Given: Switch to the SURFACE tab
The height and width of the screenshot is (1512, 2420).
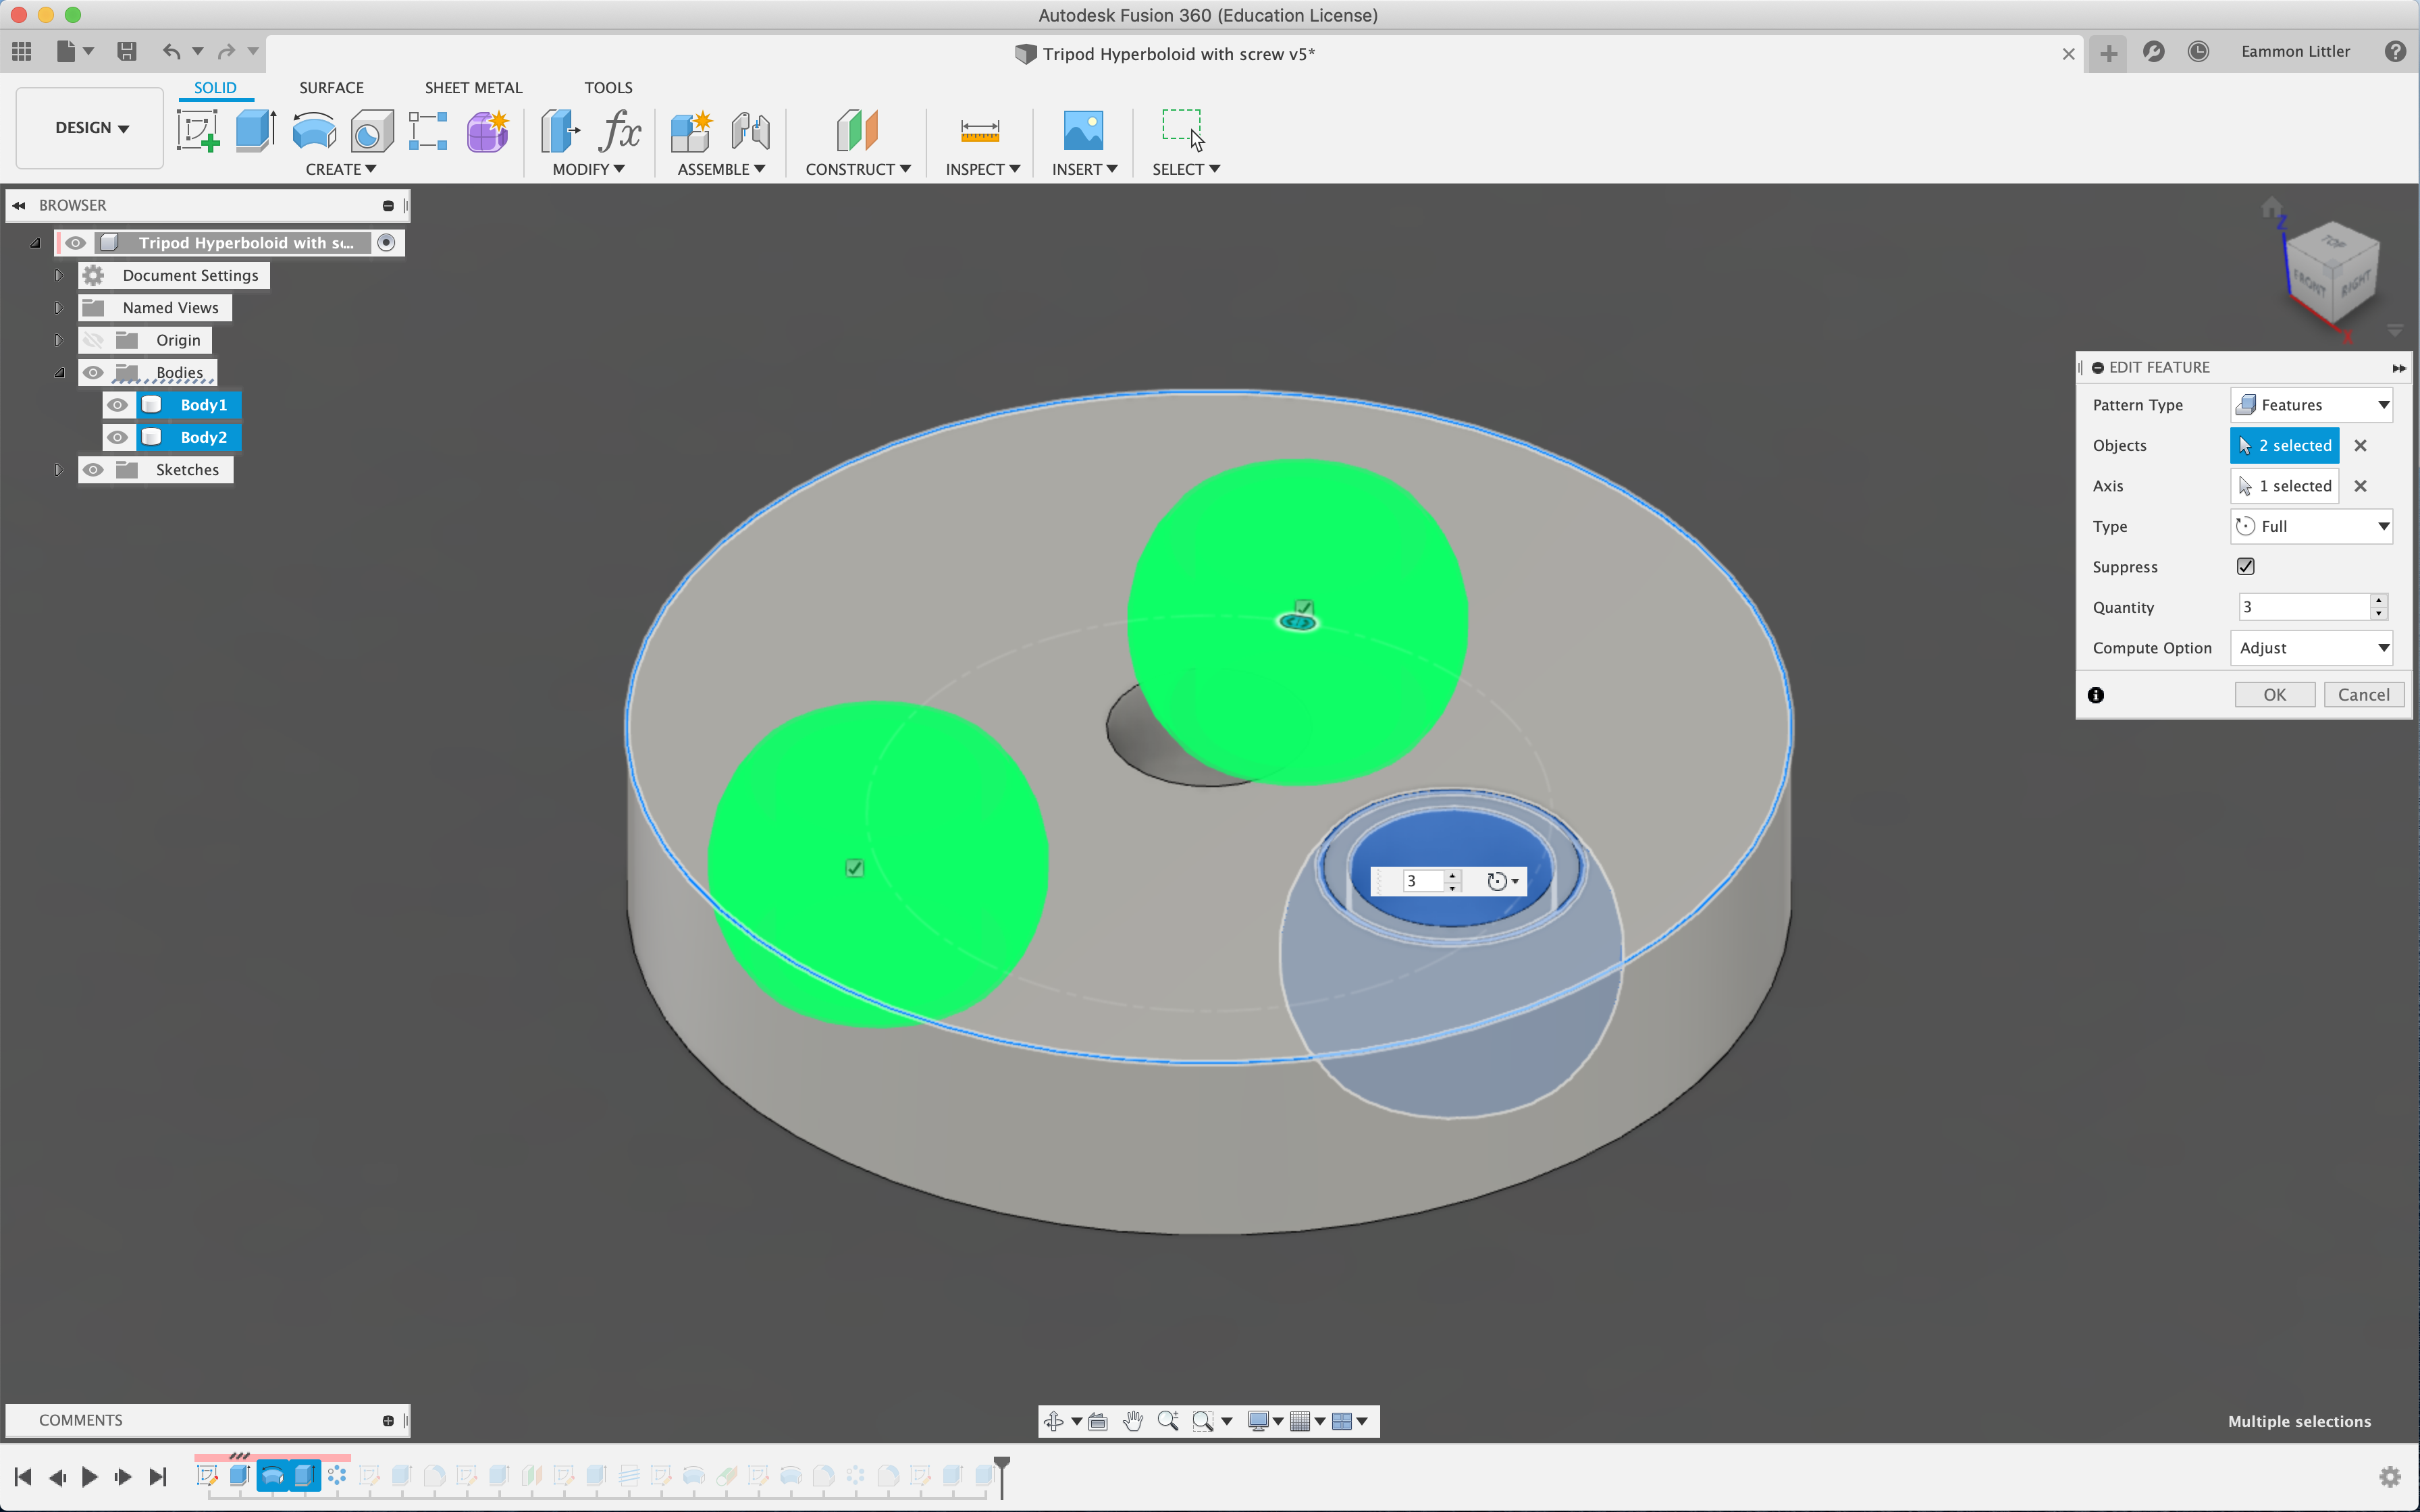Looking at the screenshot, I should 331,88.
